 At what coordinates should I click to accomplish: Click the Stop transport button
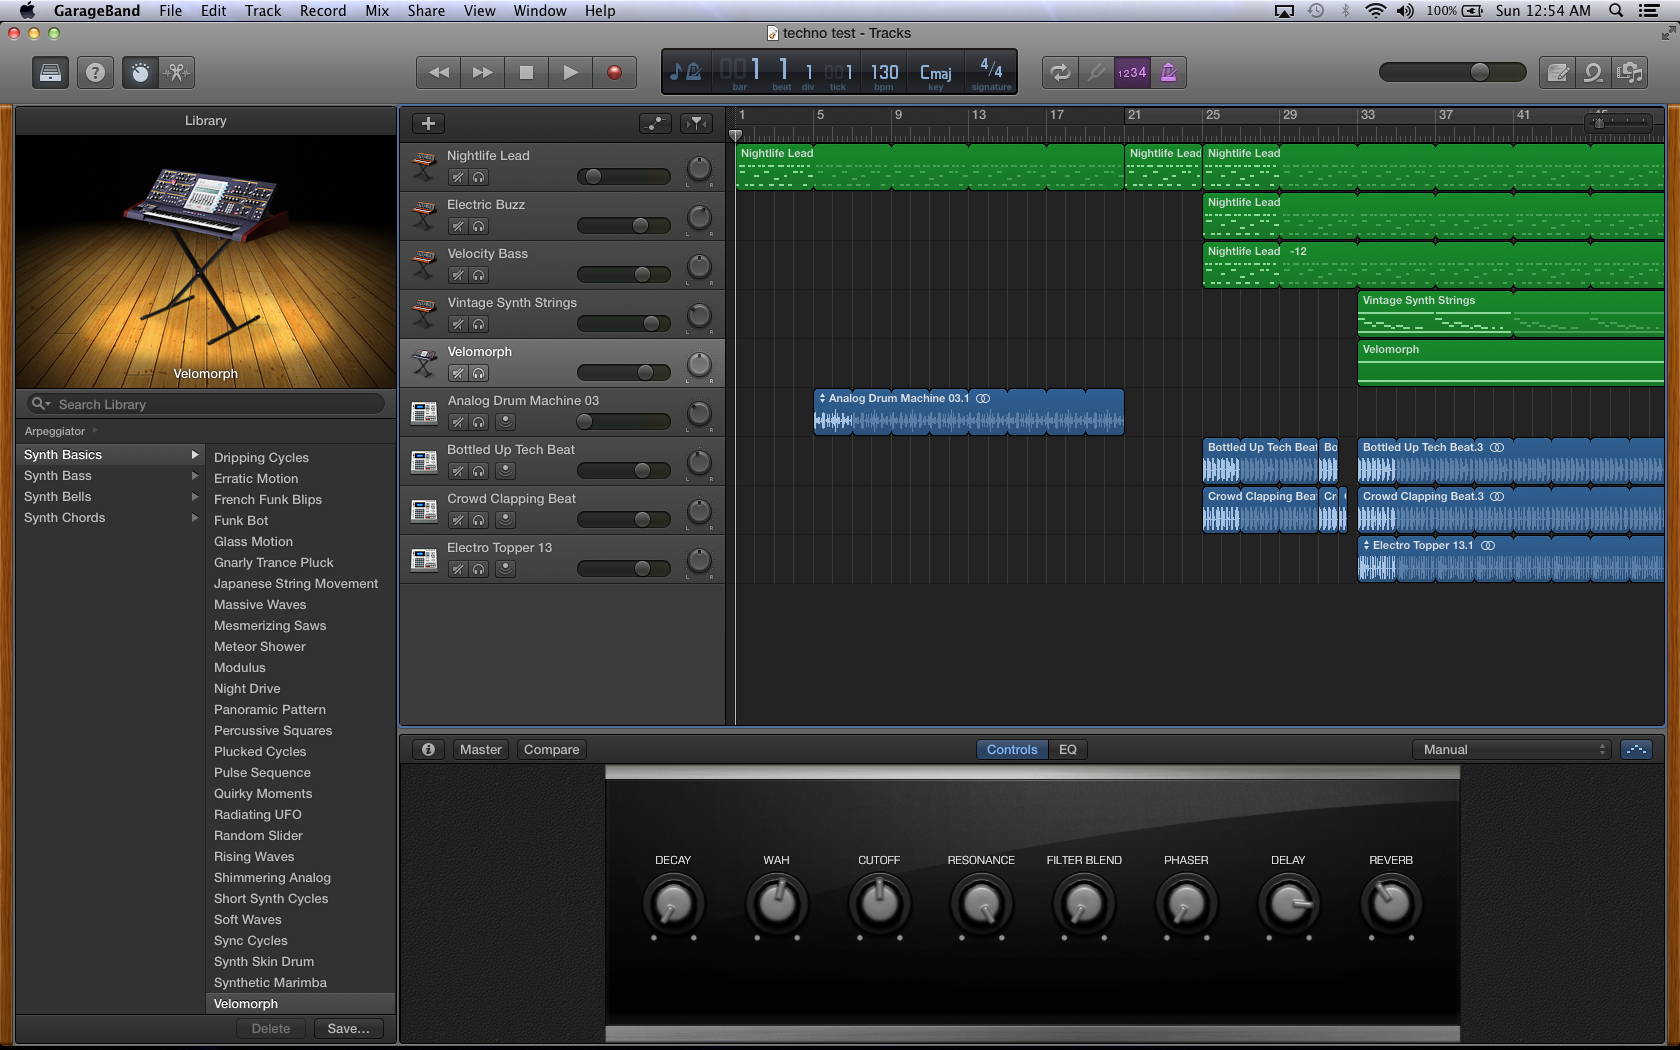click(x=526, y=72)
